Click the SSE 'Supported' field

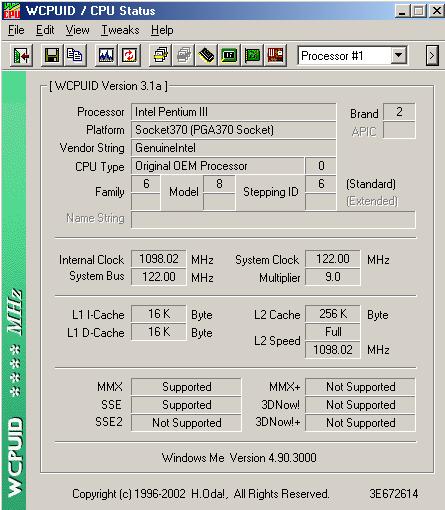[x=186, y=405]
